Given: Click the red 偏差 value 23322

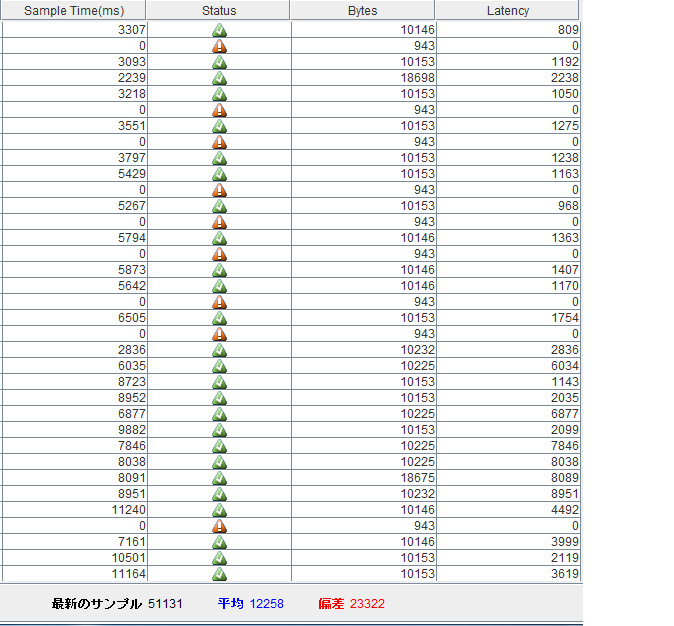Looking at the screenshot, I should tap(367, 604).
